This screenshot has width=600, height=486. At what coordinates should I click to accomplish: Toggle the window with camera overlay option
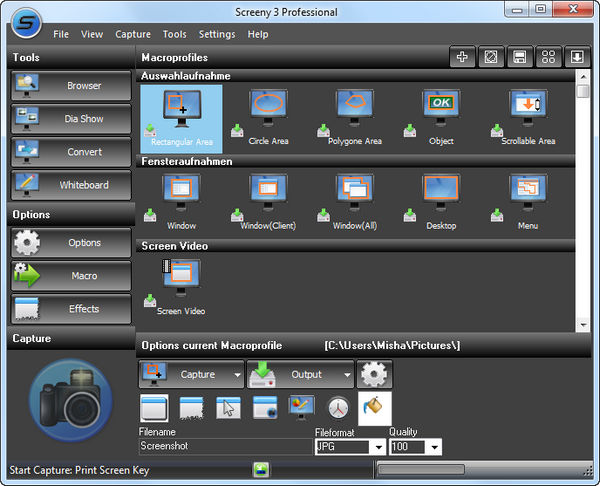pyautogui.click(x=265, y=408)
